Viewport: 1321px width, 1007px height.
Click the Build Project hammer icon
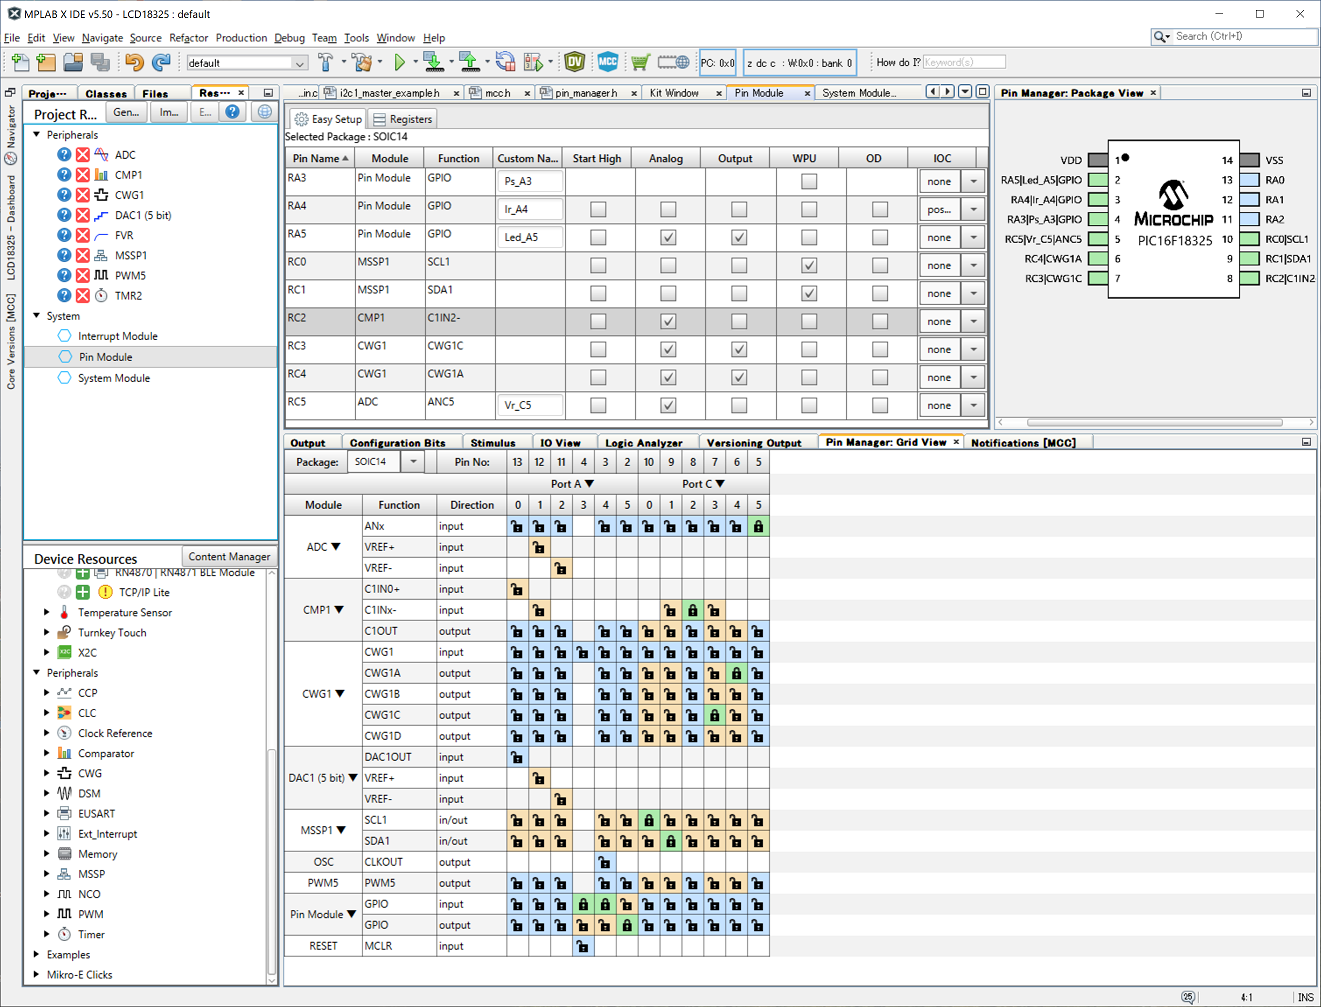pos(326,62)
